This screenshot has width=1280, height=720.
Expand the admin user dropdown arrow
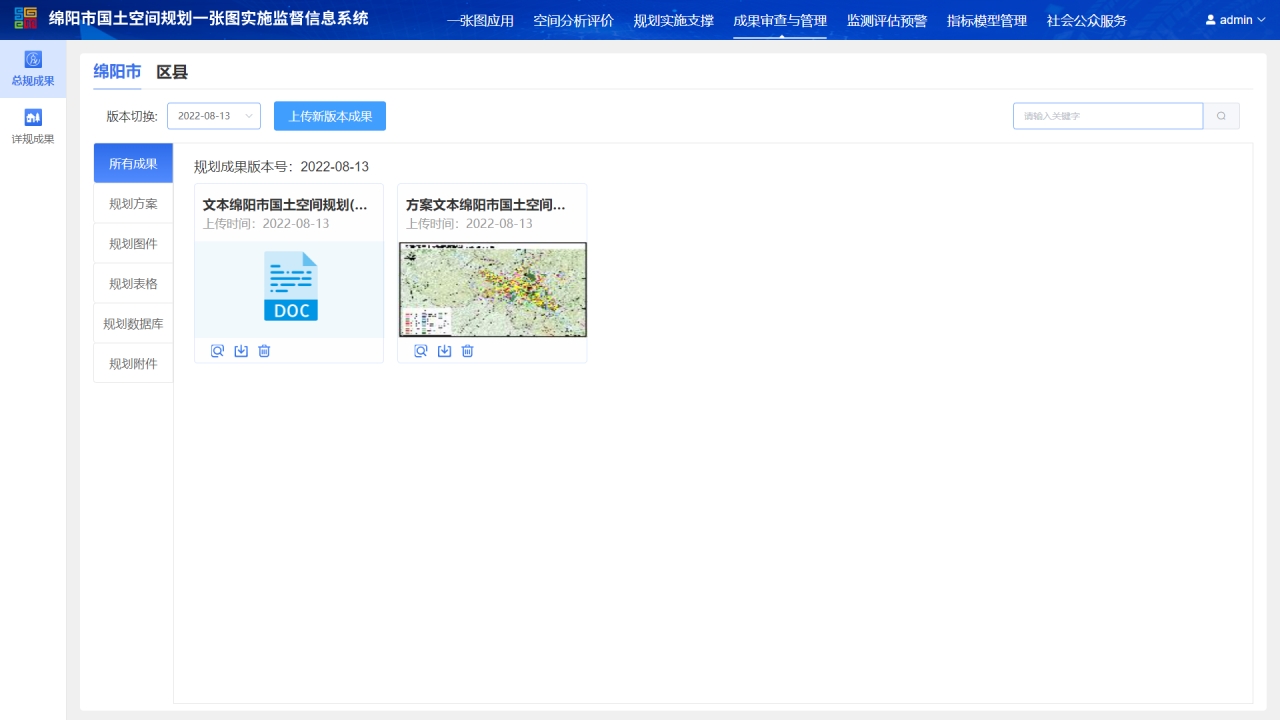[1261, 20]
